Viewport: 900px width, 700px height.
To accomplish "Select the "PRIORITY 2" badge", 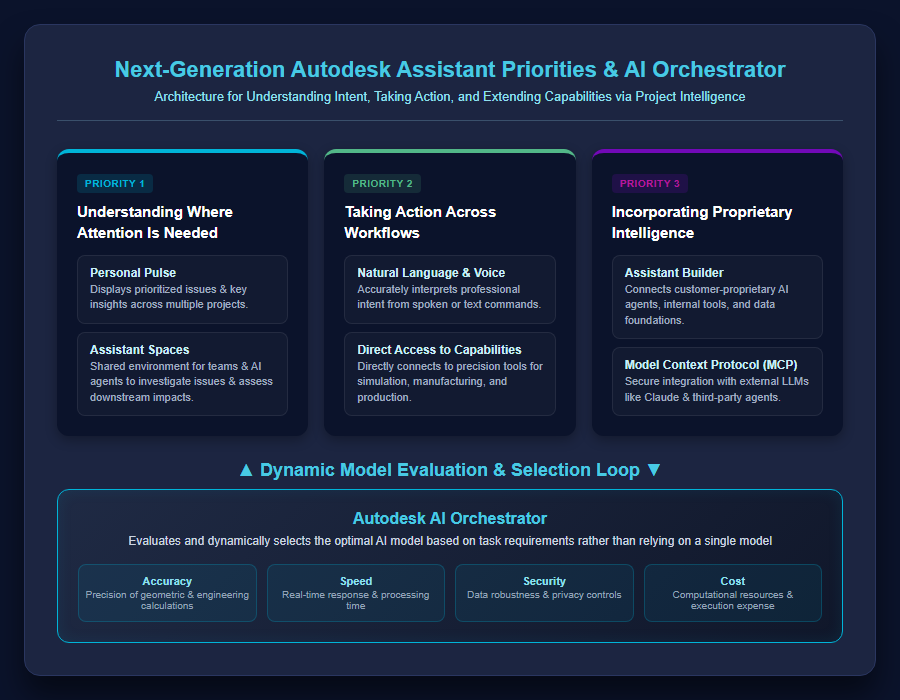I will point(382,184).
